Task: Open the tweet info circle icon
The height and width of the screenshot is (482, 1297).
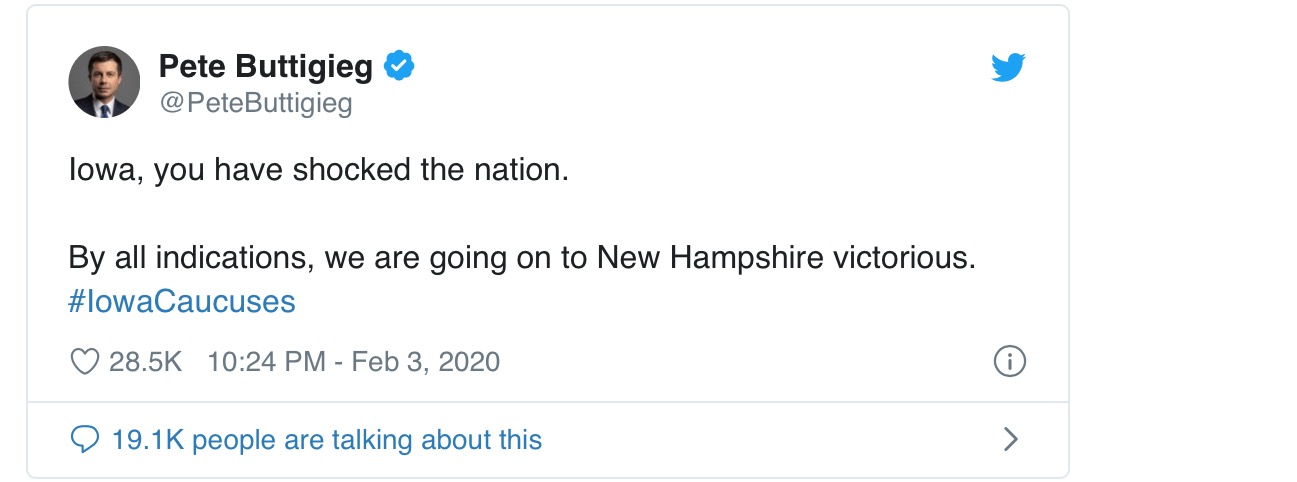Action: click(x=1009, y=361)
